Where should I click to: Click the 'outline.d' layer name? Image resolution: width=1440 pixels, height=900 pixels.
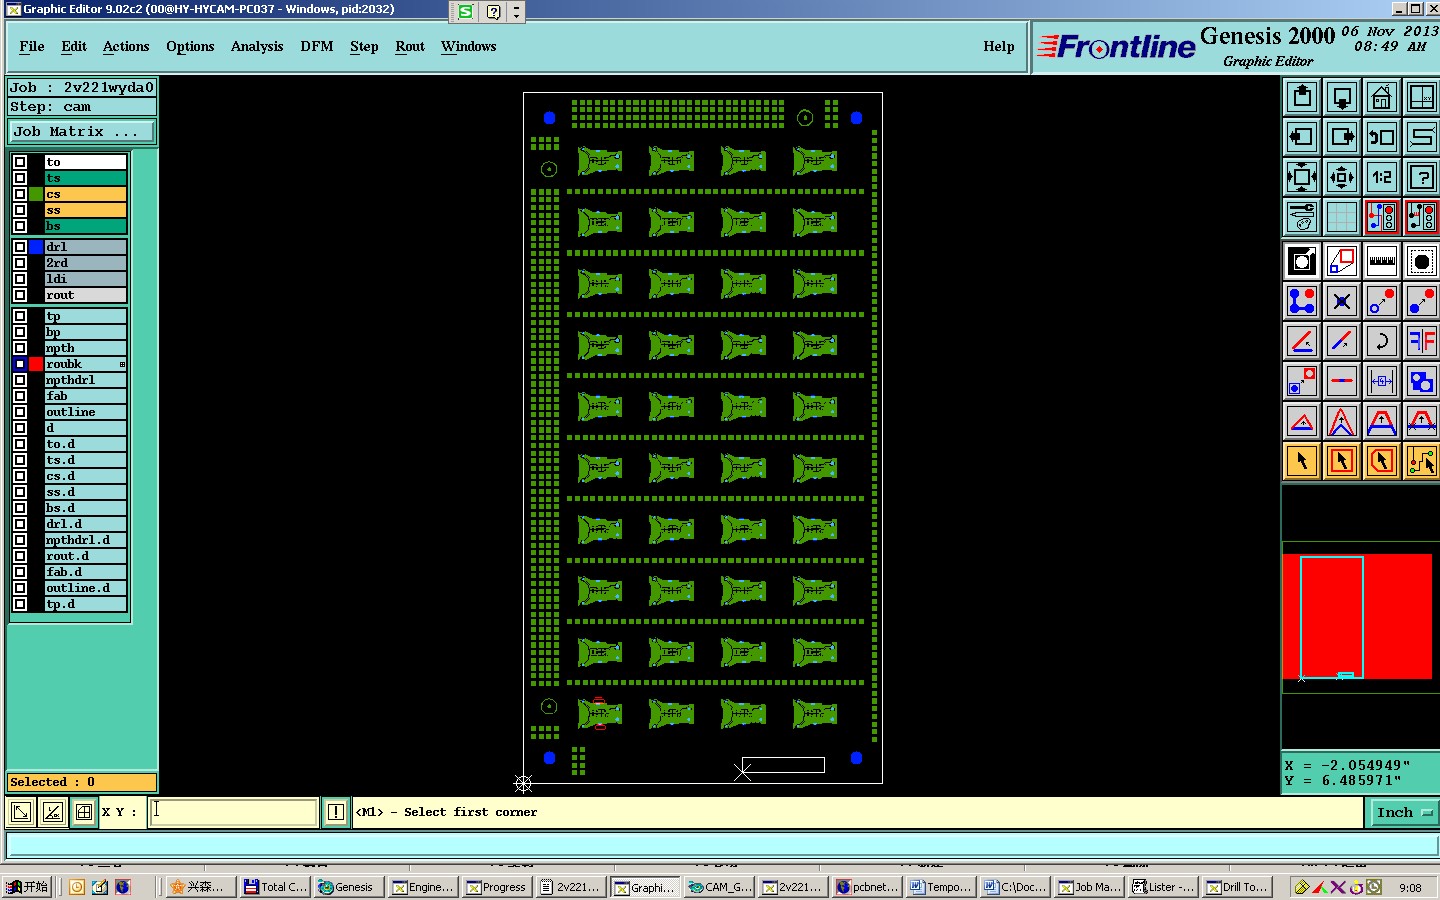[85, 588]
